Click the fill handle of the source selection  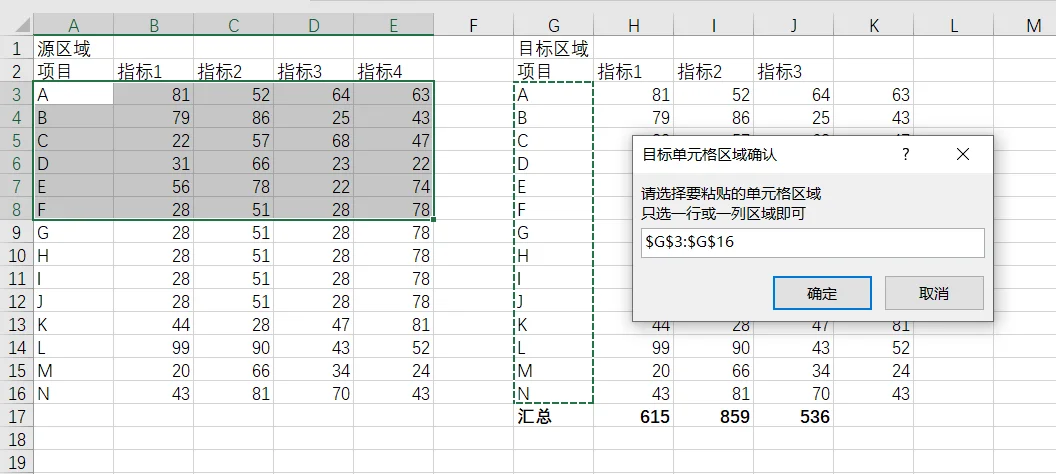(434, 220)
